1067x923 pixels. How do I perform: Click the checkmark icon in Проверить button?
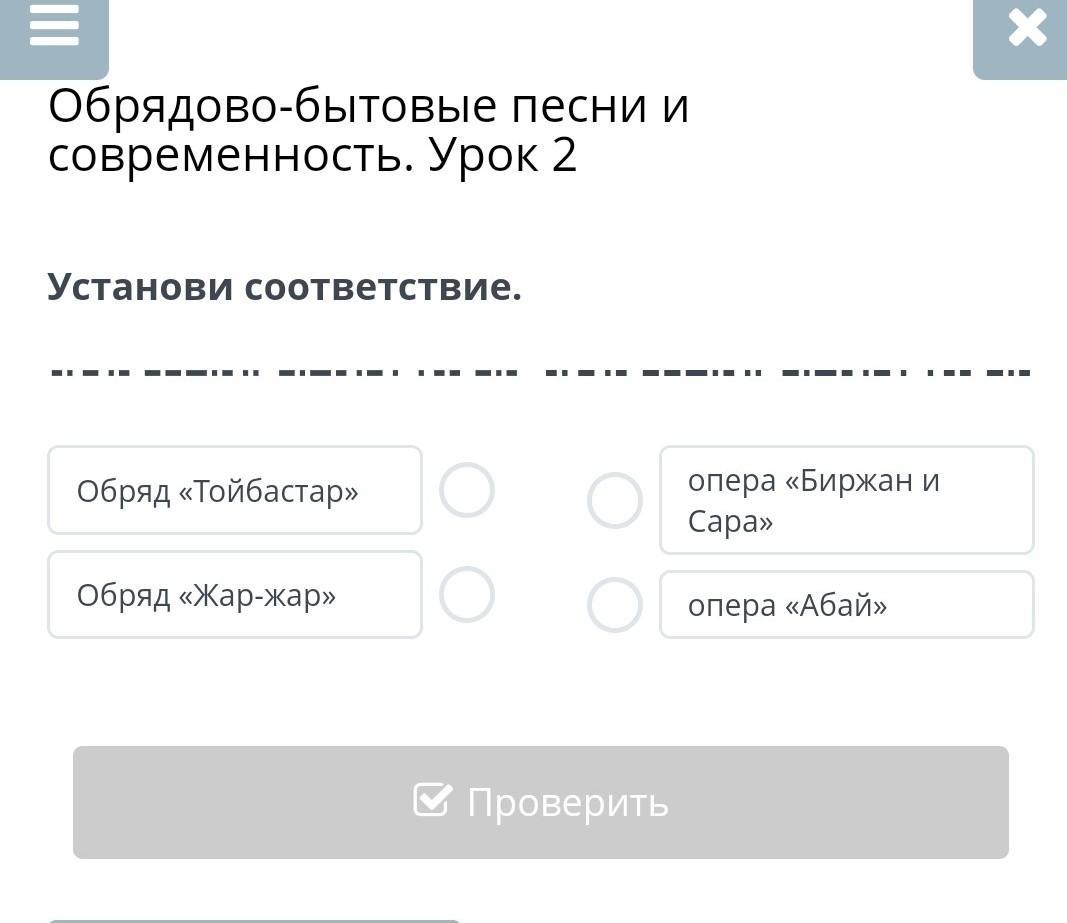[432, 800]
